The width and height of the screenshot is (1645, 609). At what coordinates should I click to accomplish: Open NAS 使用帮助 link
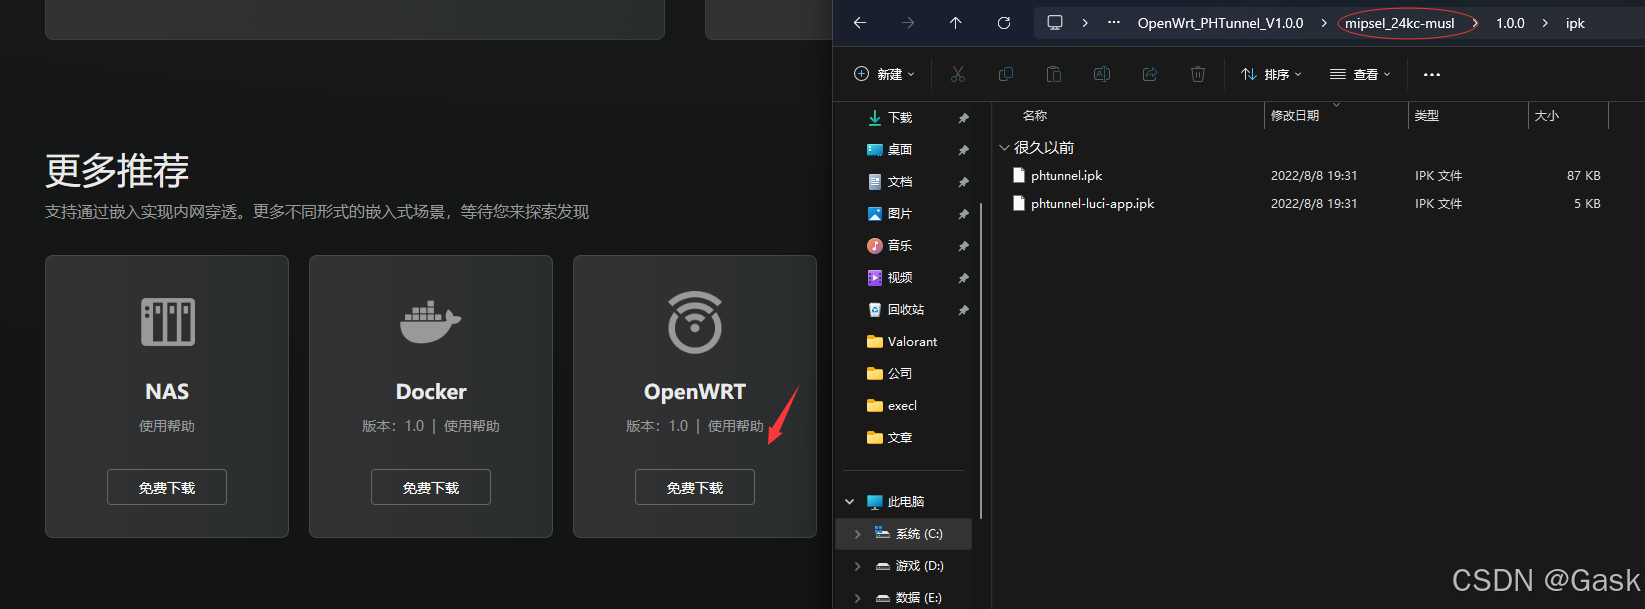coord(167,426)
